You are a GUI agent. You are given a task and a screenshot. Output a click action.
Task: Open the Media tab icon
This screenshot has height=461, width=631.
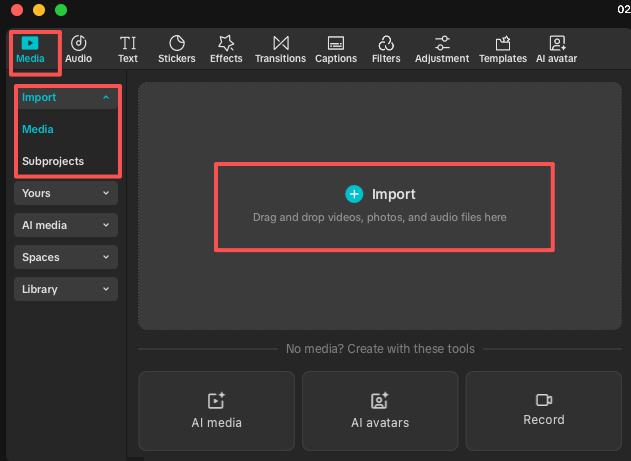tap(30, 43)
